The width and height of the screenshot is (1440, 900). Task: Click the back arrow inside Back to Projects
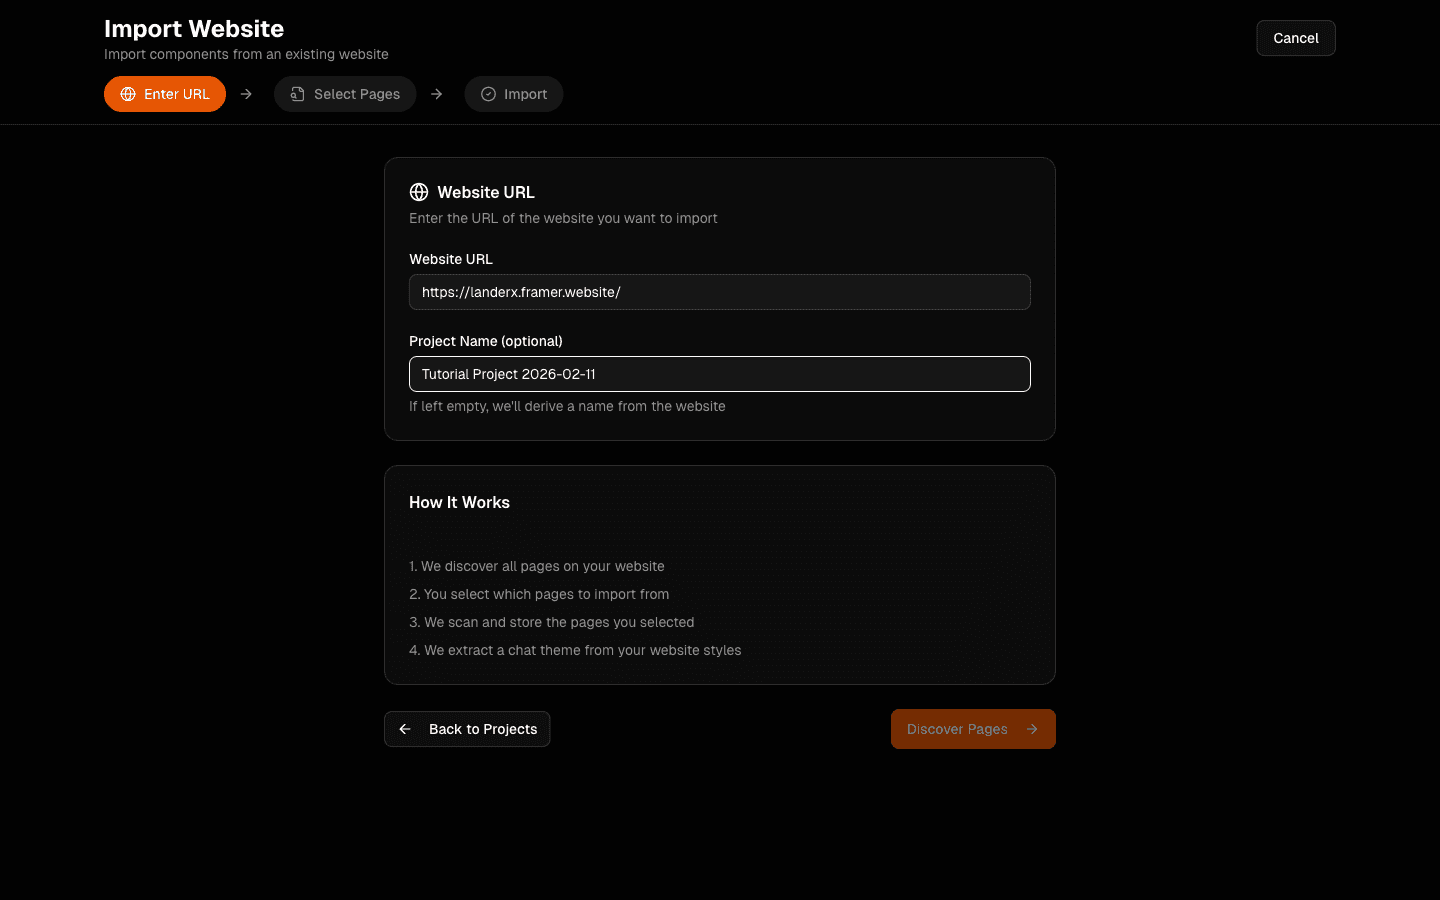pyautogui.click(x=404, y=729)
